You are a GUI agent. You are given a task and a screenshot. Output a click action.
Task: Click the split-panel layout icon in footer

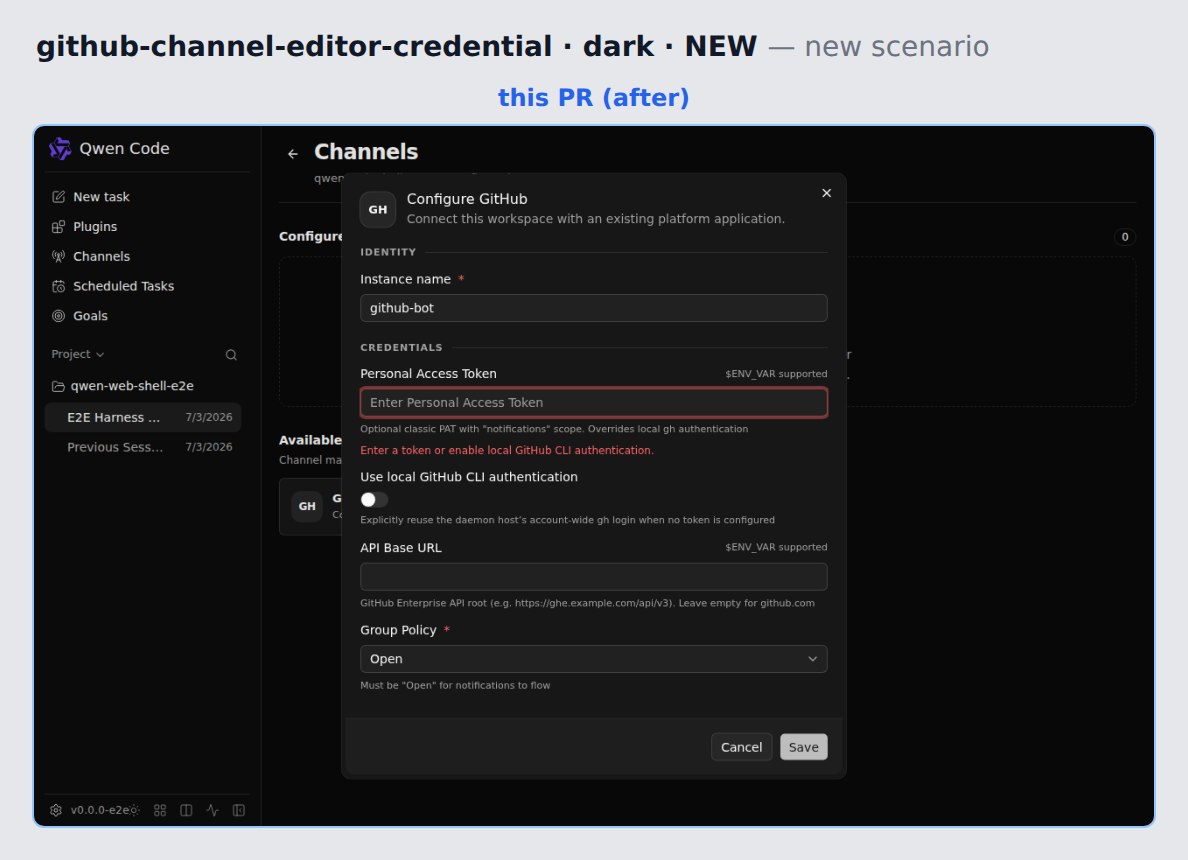[186, 810]
